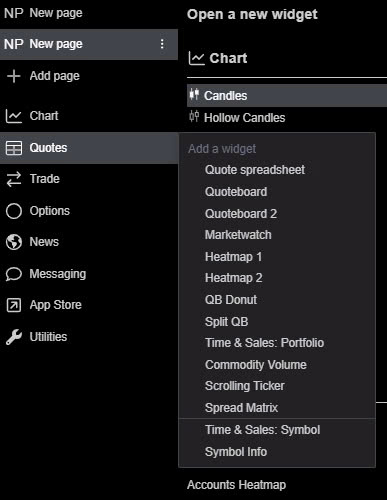Click the Trade arrows icon
Image resolution: width=387 pixels, height=500 pixels.
tap(14, 179)
